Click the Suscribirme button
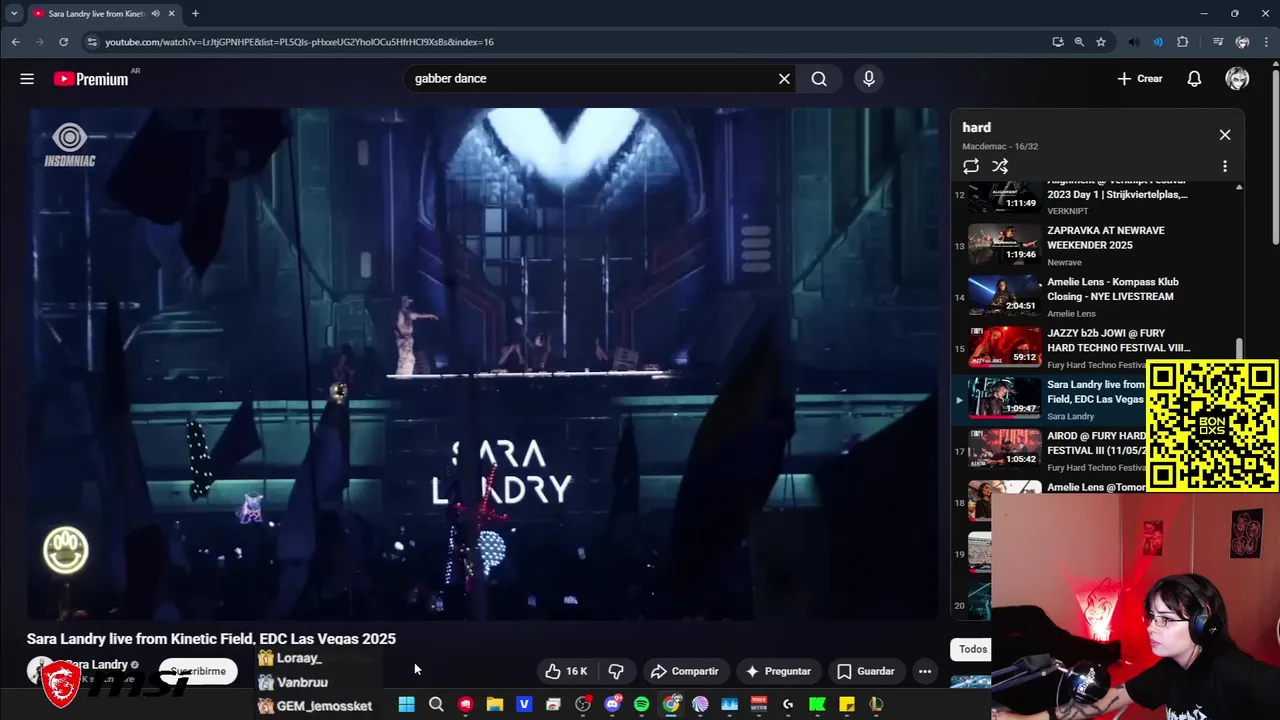Image resolution: width=1280 pixels, height=720 pixels. click(198, 671)
